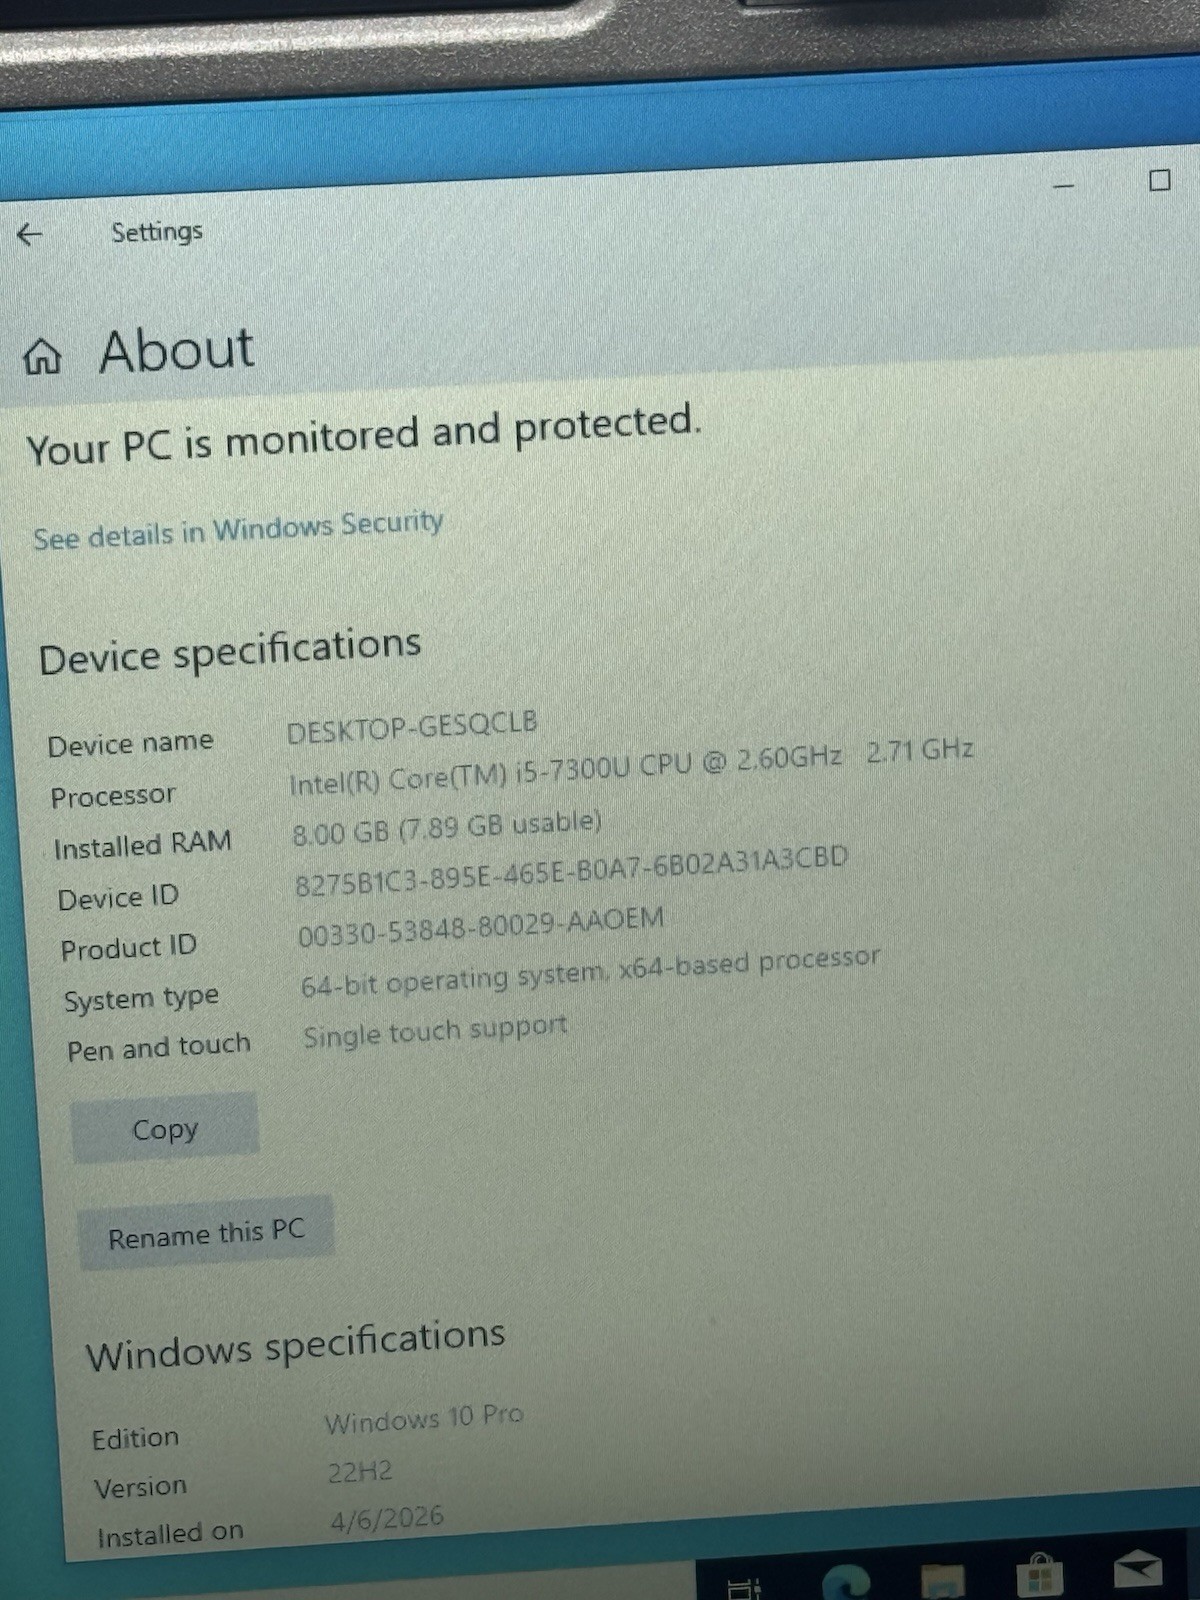This screenshot has height=1600, width=1200.
Task: Select the processor value Intel Core i5-7300U
Action: (631, 767)
